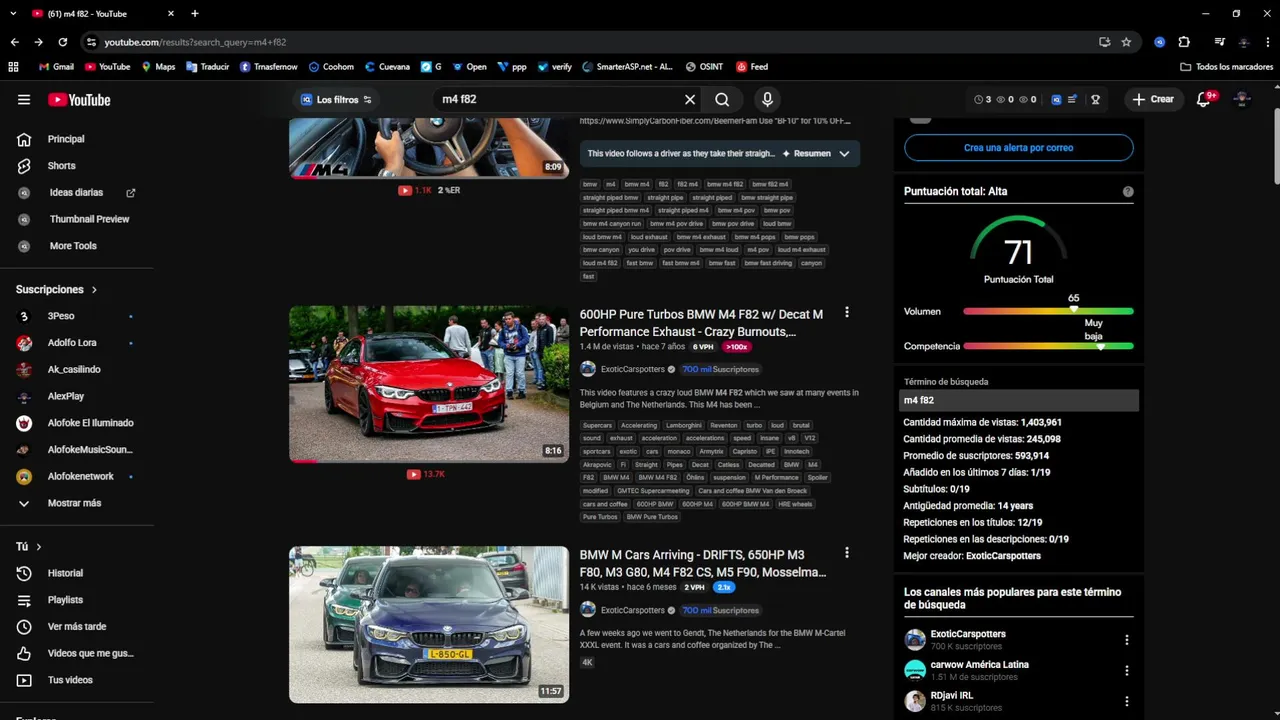Open Ideas diarias in the sidebar
This screenshot has height=720, width=1280.
(x=77, y=192)
